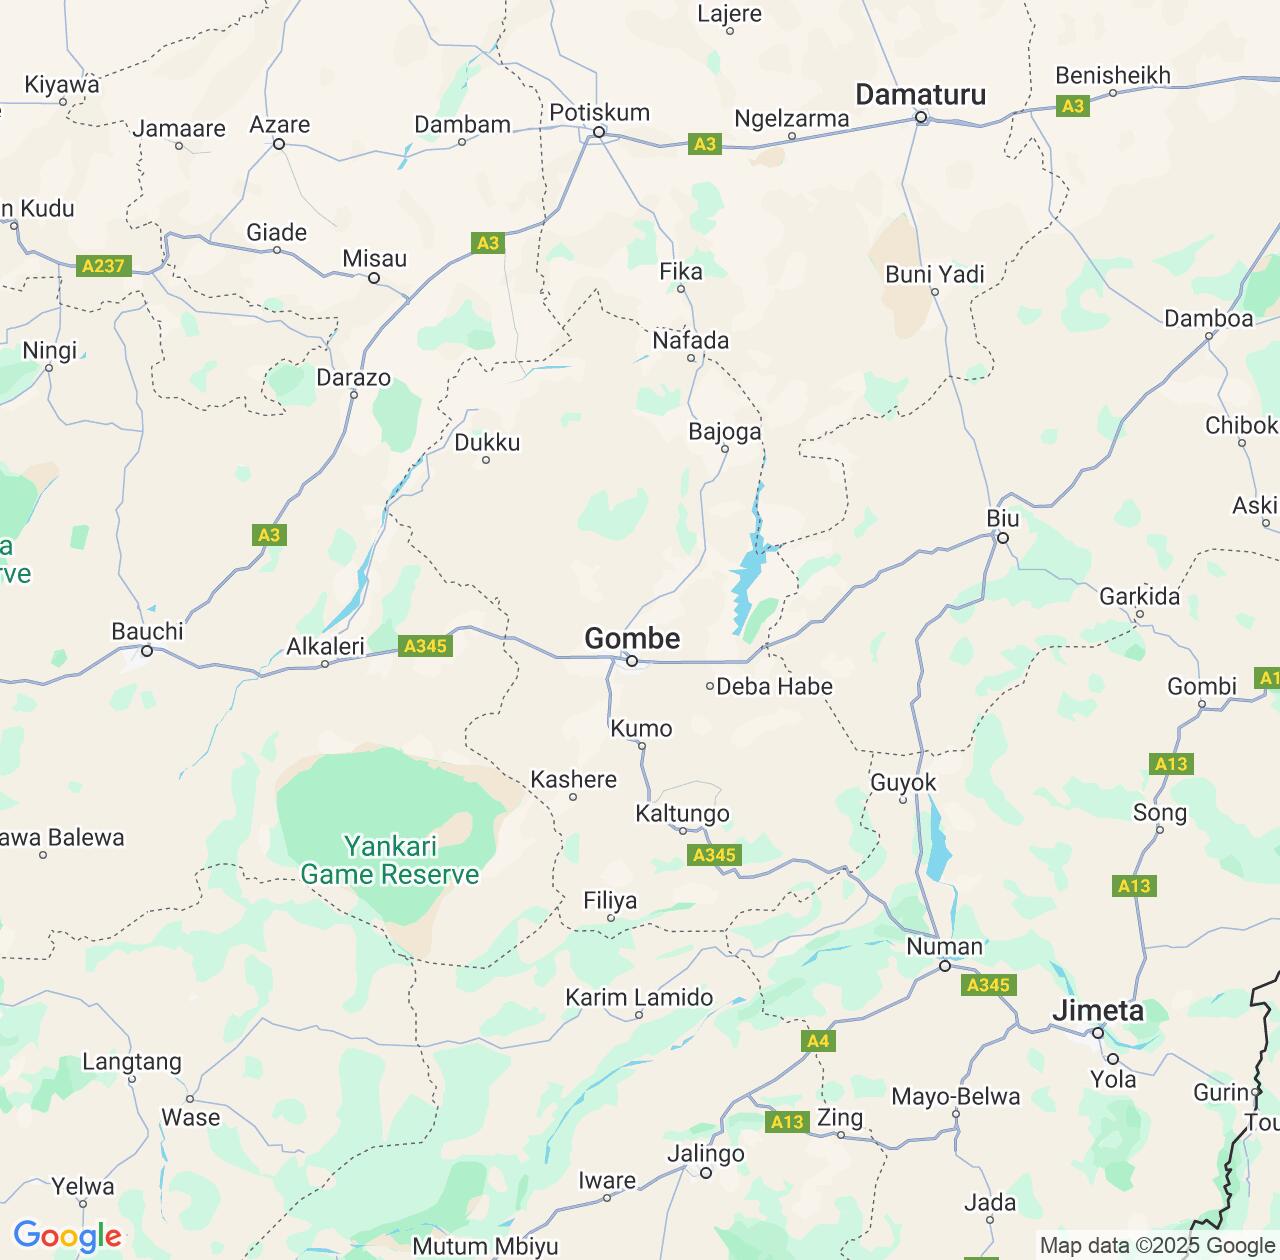
Task: Click the Dukku town marker
Action: [x=486, y=460]
